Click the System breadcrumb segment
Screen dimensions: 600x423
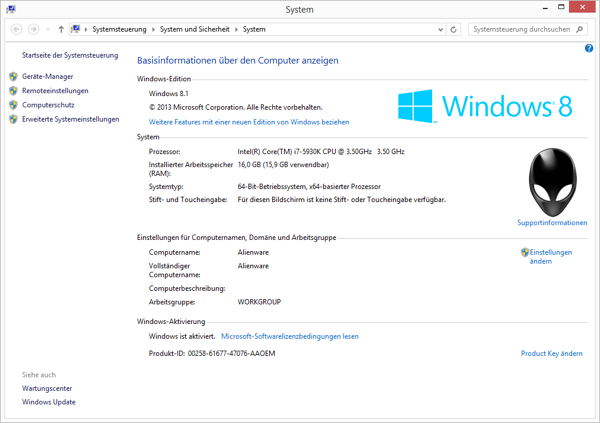(254, 29)
